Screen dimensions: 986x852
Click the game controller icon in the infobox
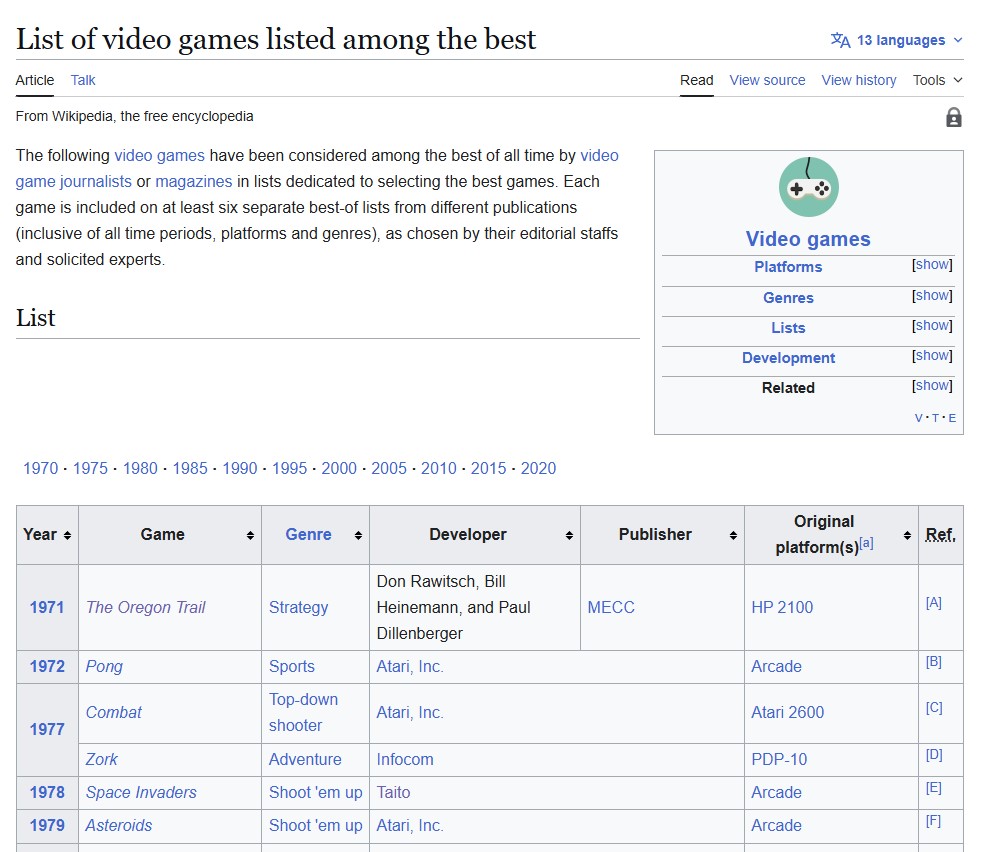tap(808, 187)
